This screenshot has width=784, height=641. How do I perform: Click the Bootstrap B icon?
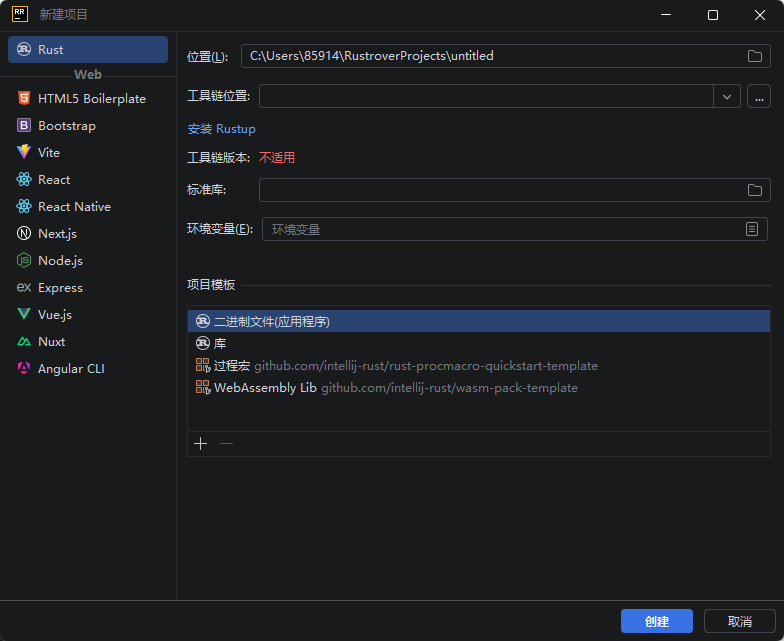24,125
